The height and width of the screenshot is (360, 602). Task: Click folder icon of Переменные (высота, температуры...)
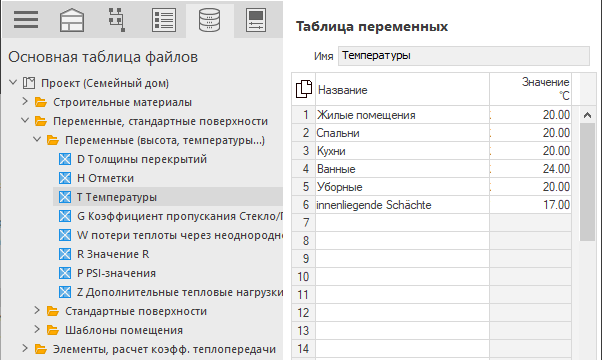pyautogui.click(x=53, y=140)
